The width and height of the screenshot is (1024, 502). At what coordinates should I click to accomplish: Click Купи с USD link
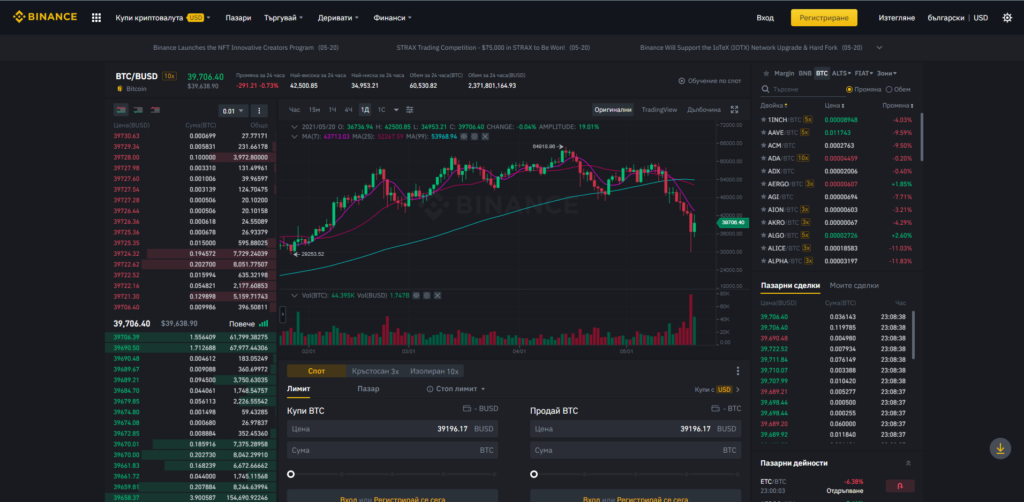(717, 389)
